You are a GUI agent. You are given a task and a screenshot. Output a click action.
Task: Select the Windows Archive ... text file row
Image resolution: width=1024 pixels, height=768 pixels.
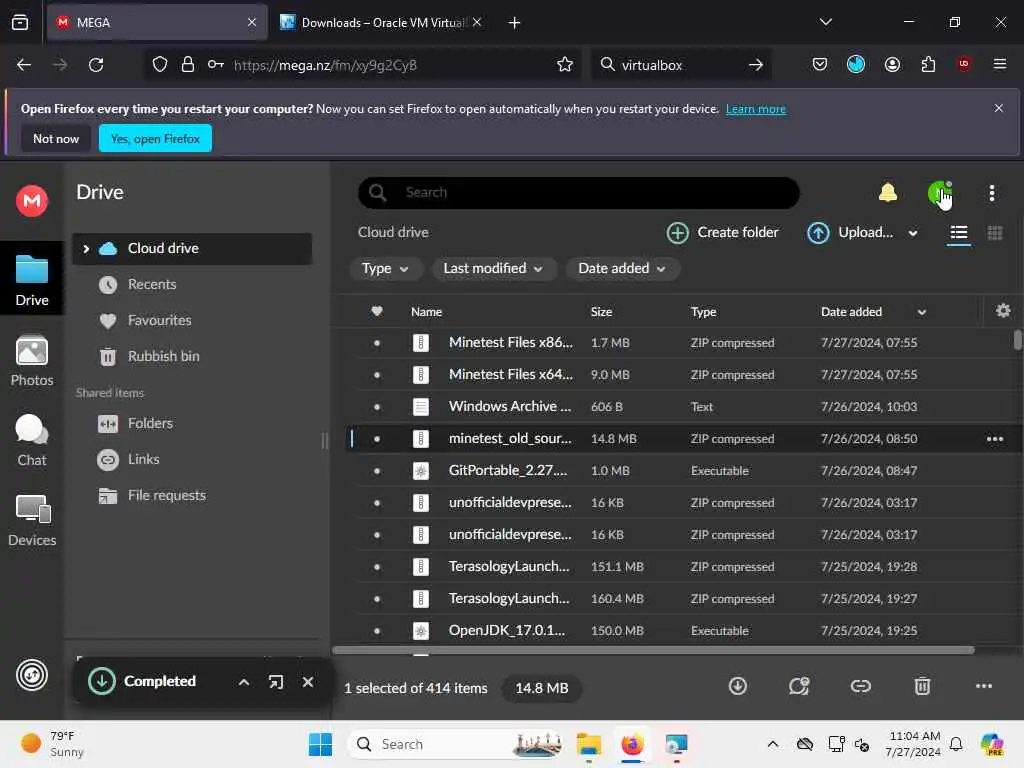[x=679, y=407]
